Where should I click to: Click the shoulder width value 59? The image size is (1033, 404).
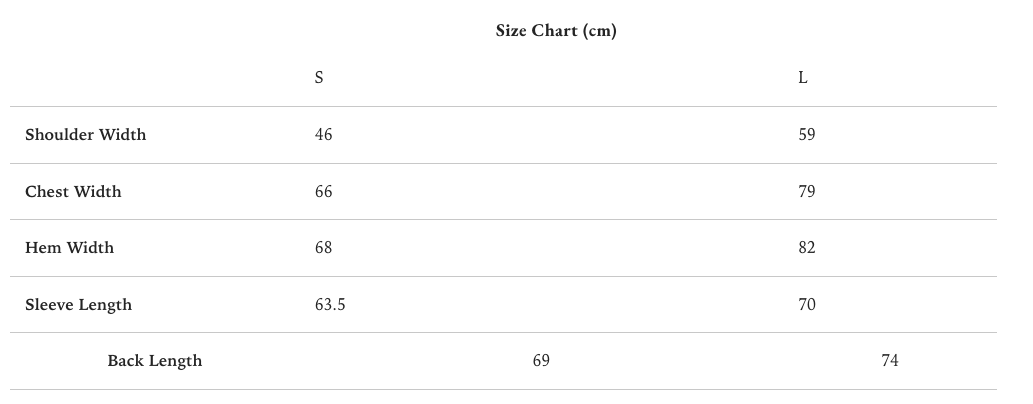807,135
